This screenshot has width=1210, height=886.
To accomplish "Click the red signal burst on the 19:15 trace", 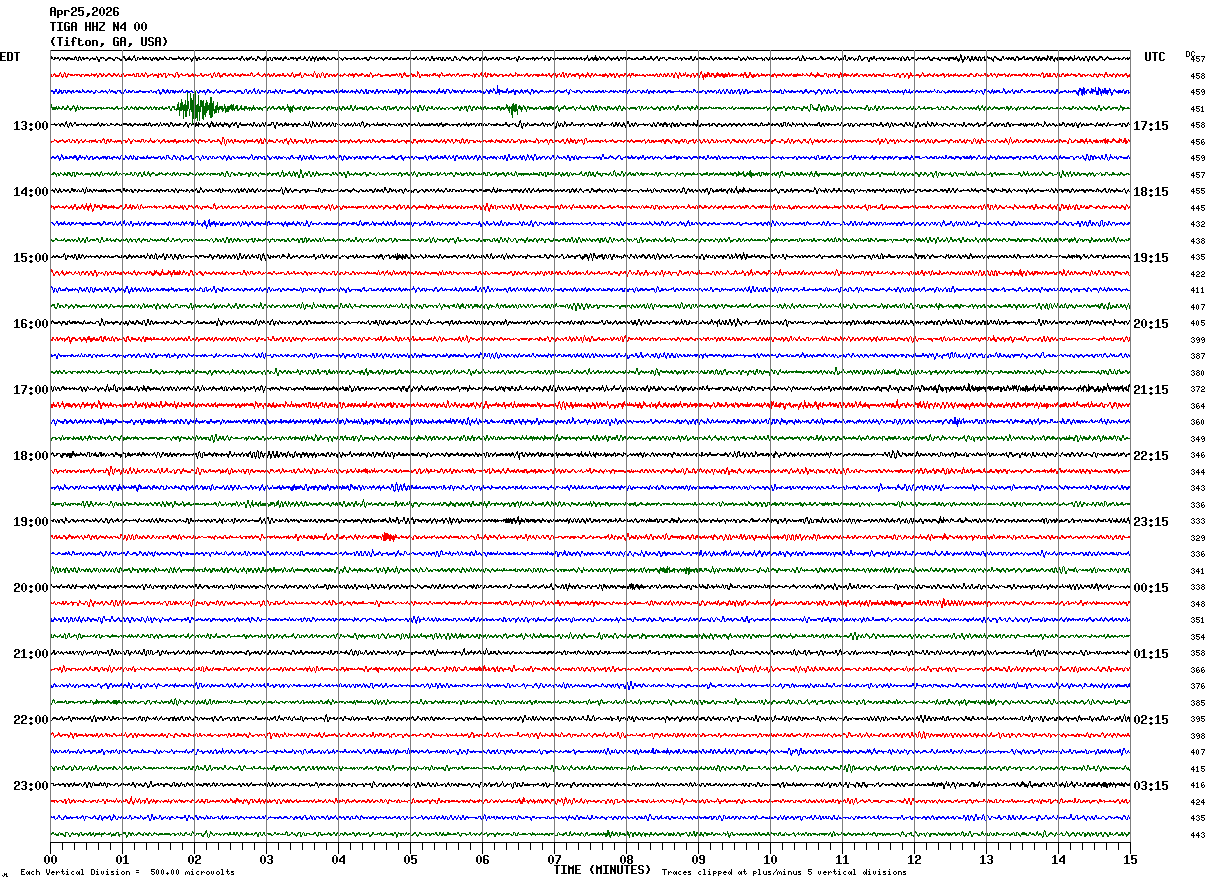I will (x=388, y=537).
